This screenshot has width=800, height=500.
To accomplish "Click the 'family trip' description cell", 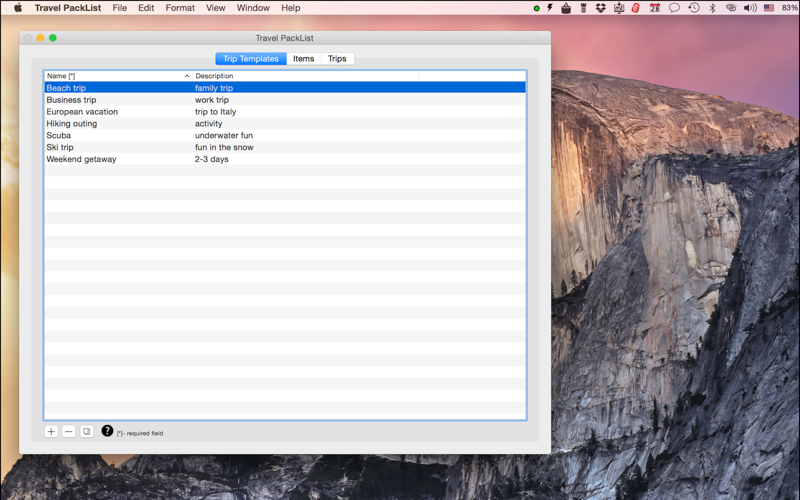I will [x=214, y=88].
